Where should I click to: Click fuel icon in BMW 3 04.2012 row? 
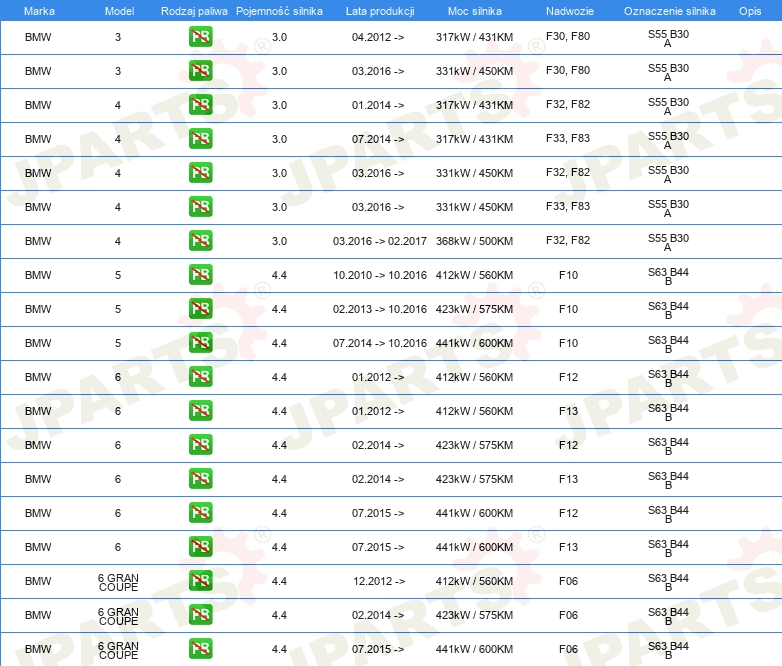(x=200, y=37)
